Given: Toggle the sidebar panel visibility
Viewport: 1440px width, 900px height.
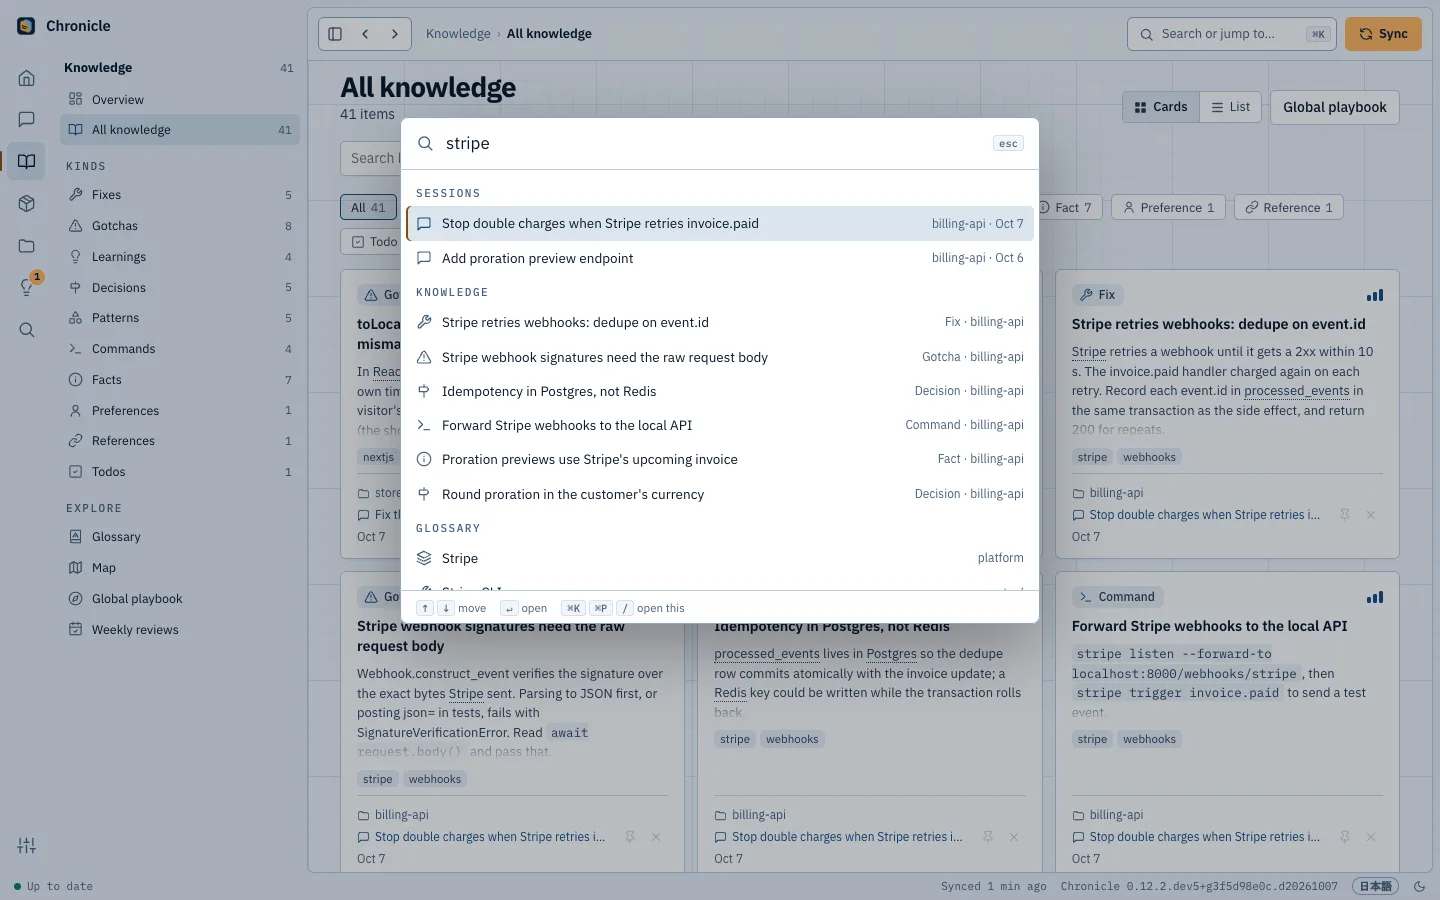Looking at the screenshot, I should 336,34.
